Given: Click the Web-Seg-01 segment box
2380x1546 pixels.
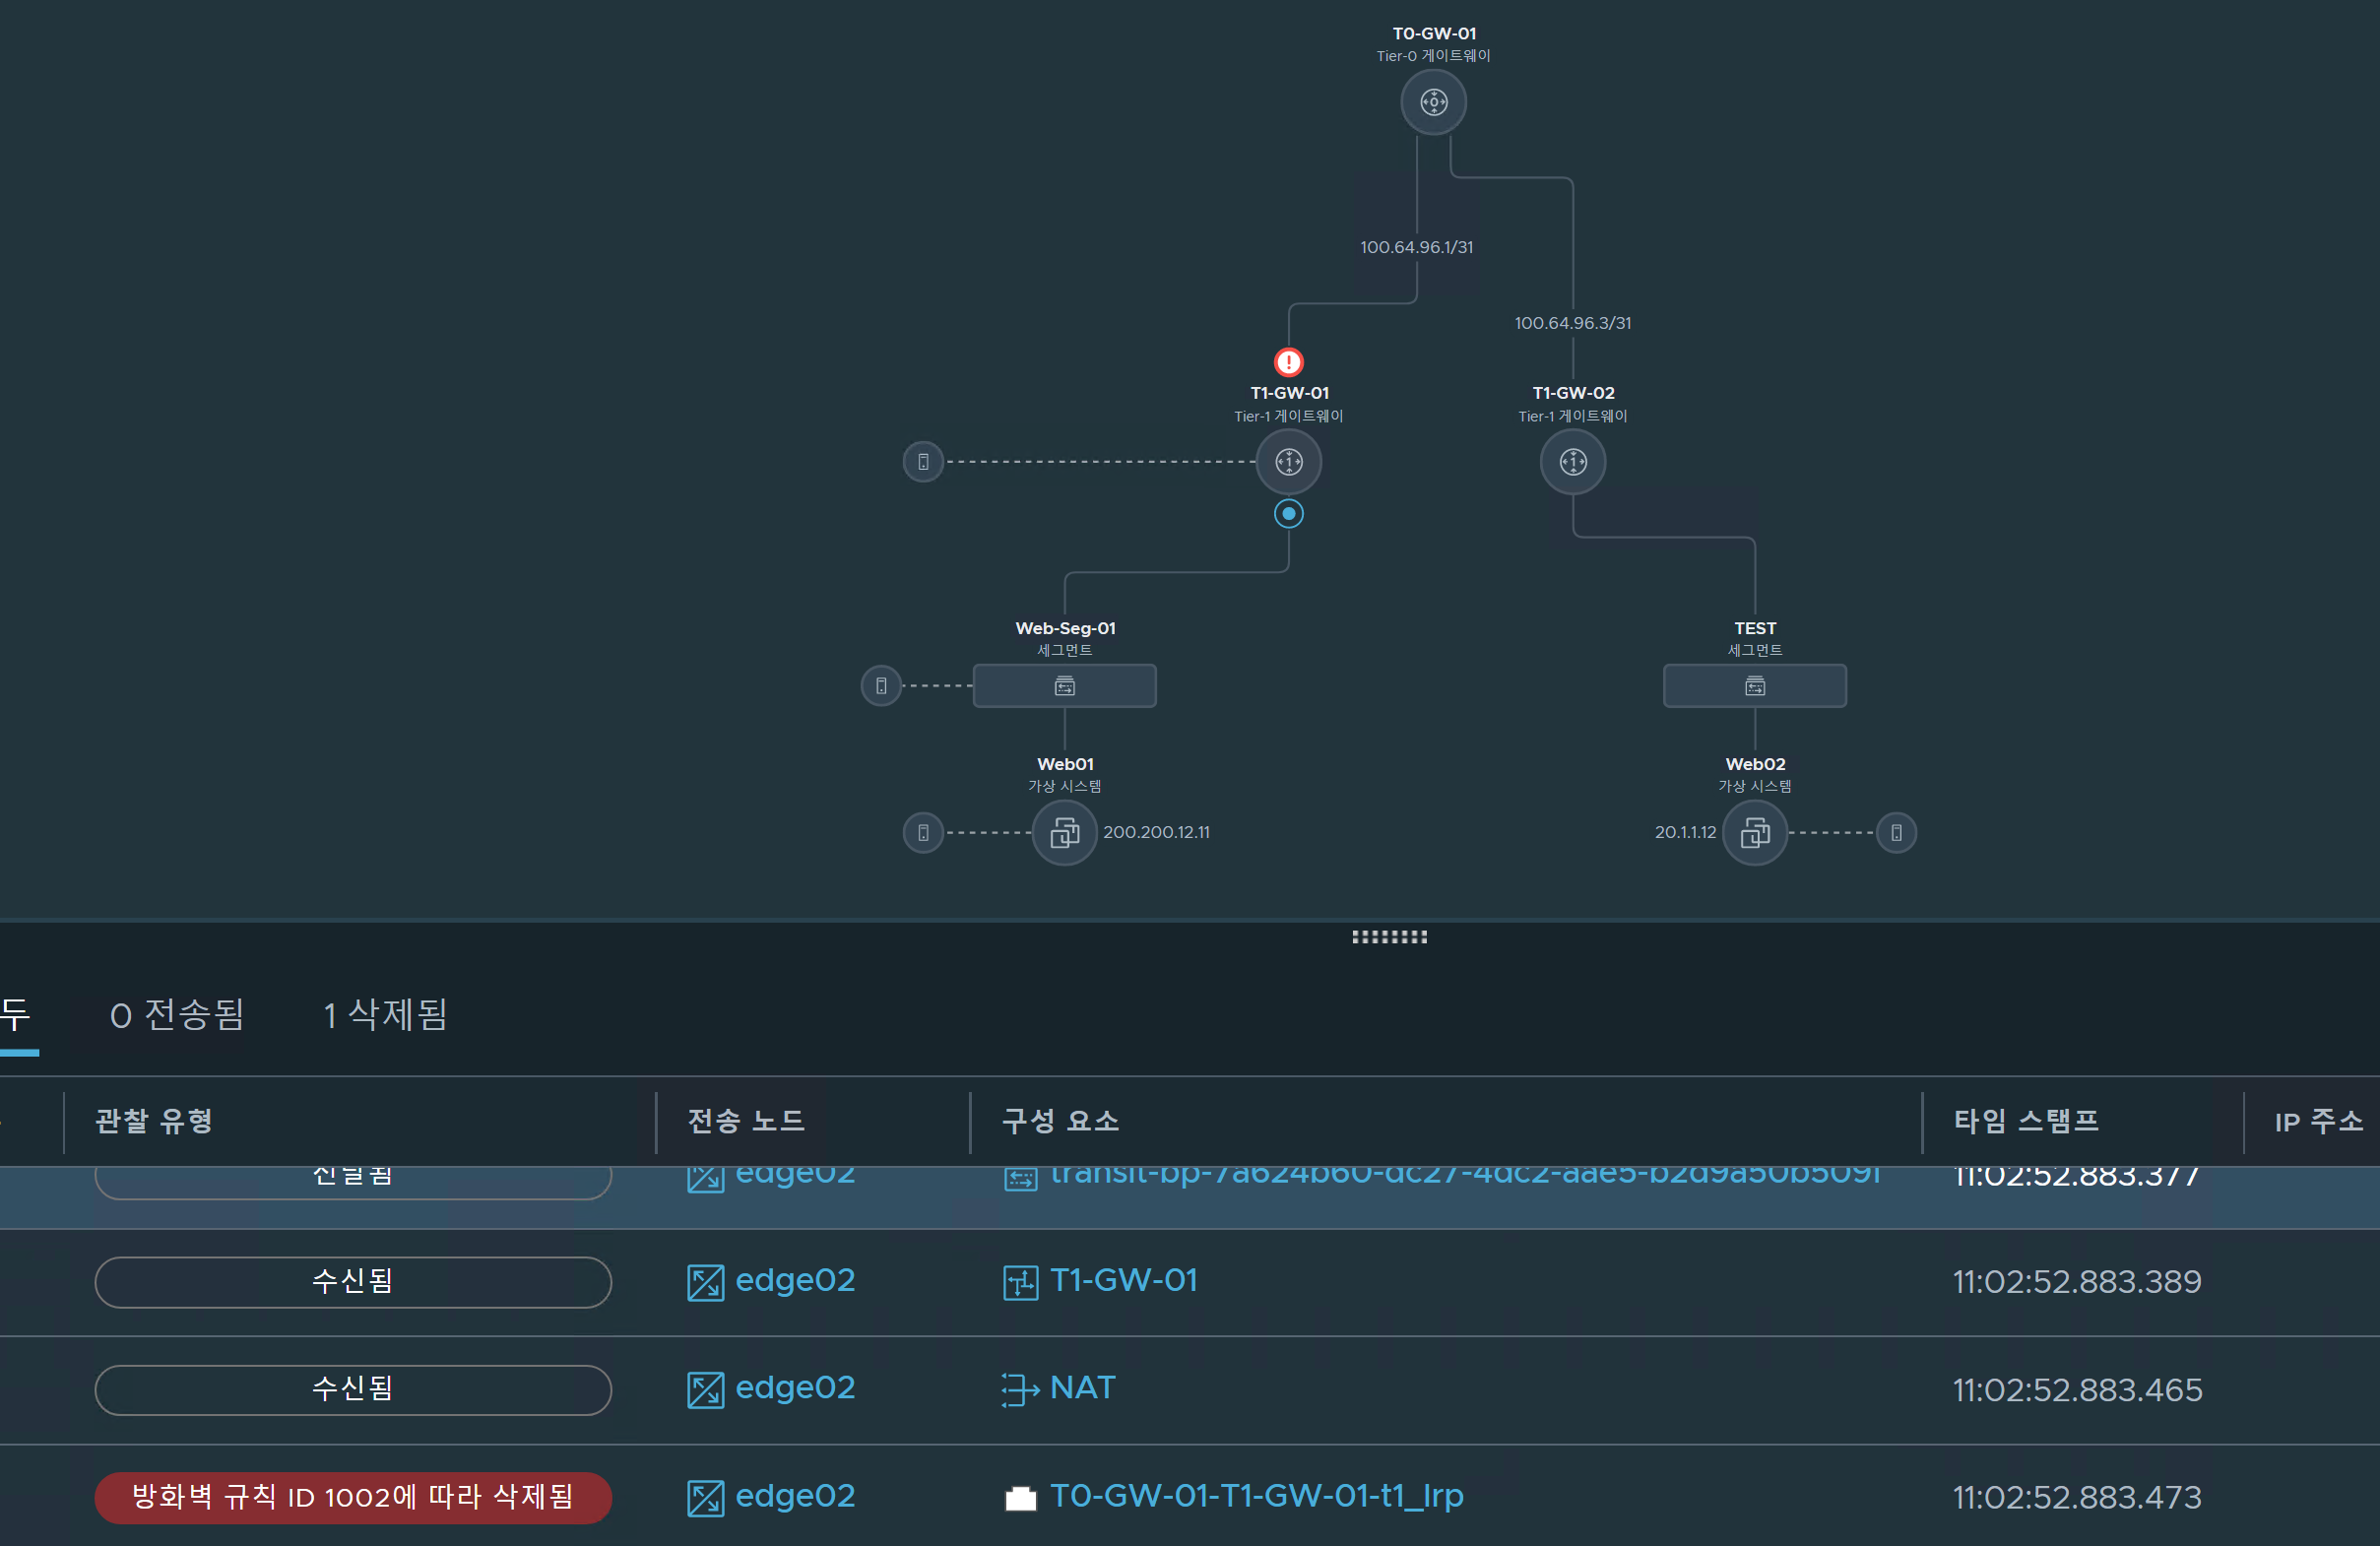Looking at the screenshot, I should [x=1064, y=686].
